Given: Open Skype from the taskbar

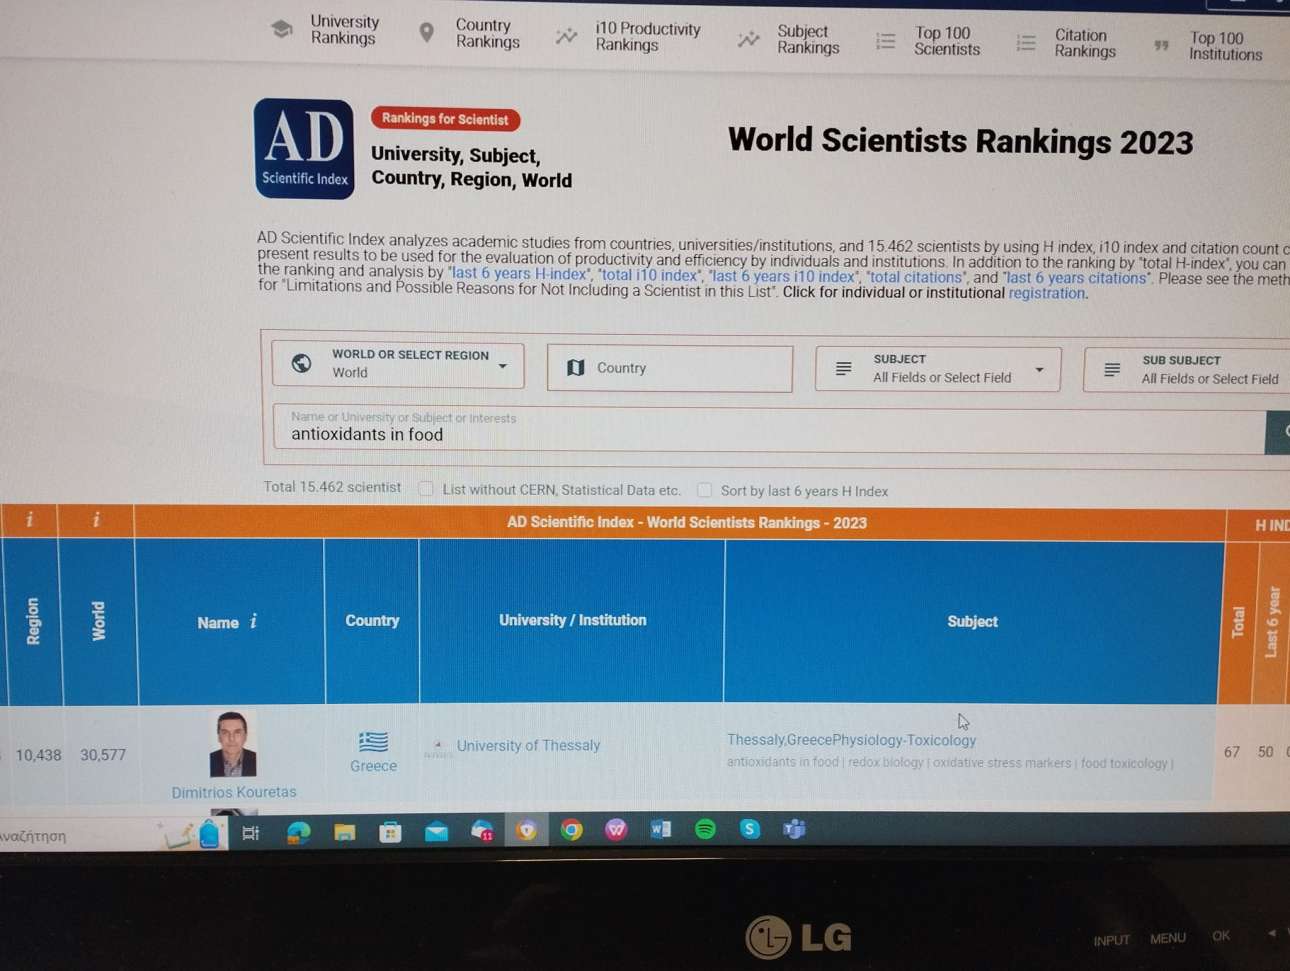Looking at the screenshot, I should click(x=750, y=829).
